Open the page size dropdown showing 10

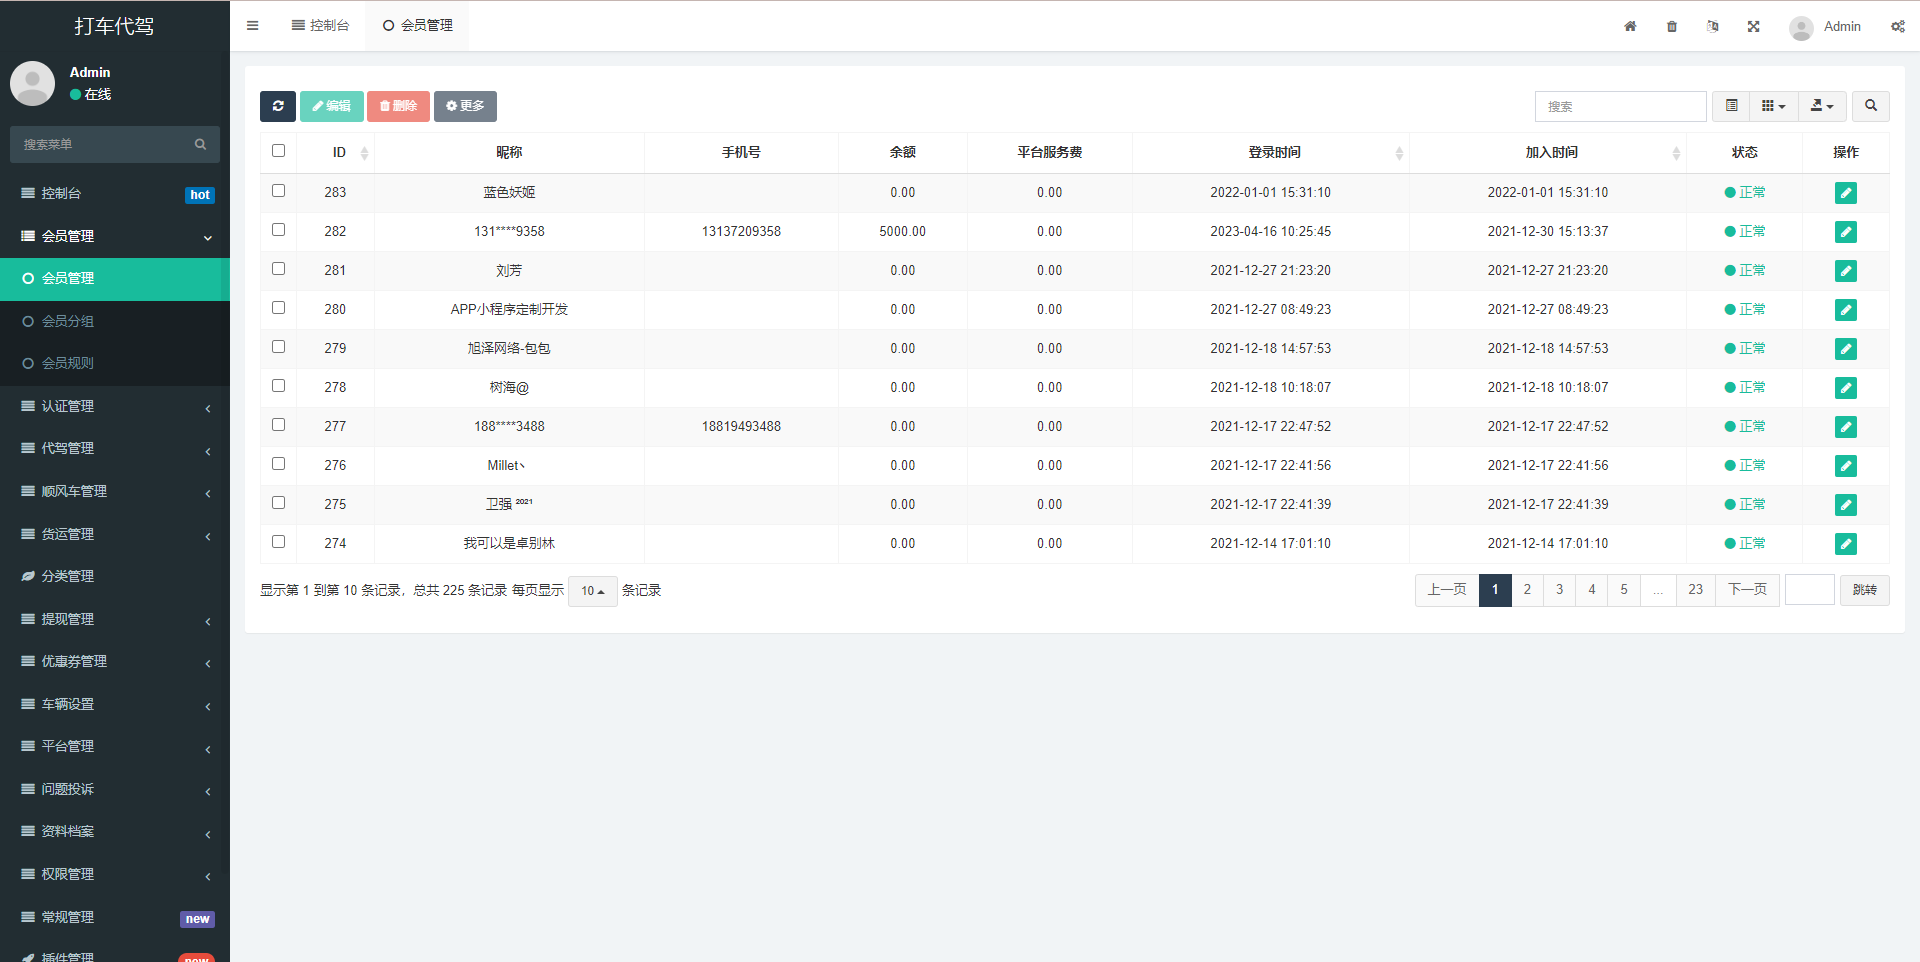(x=592, y=591)
